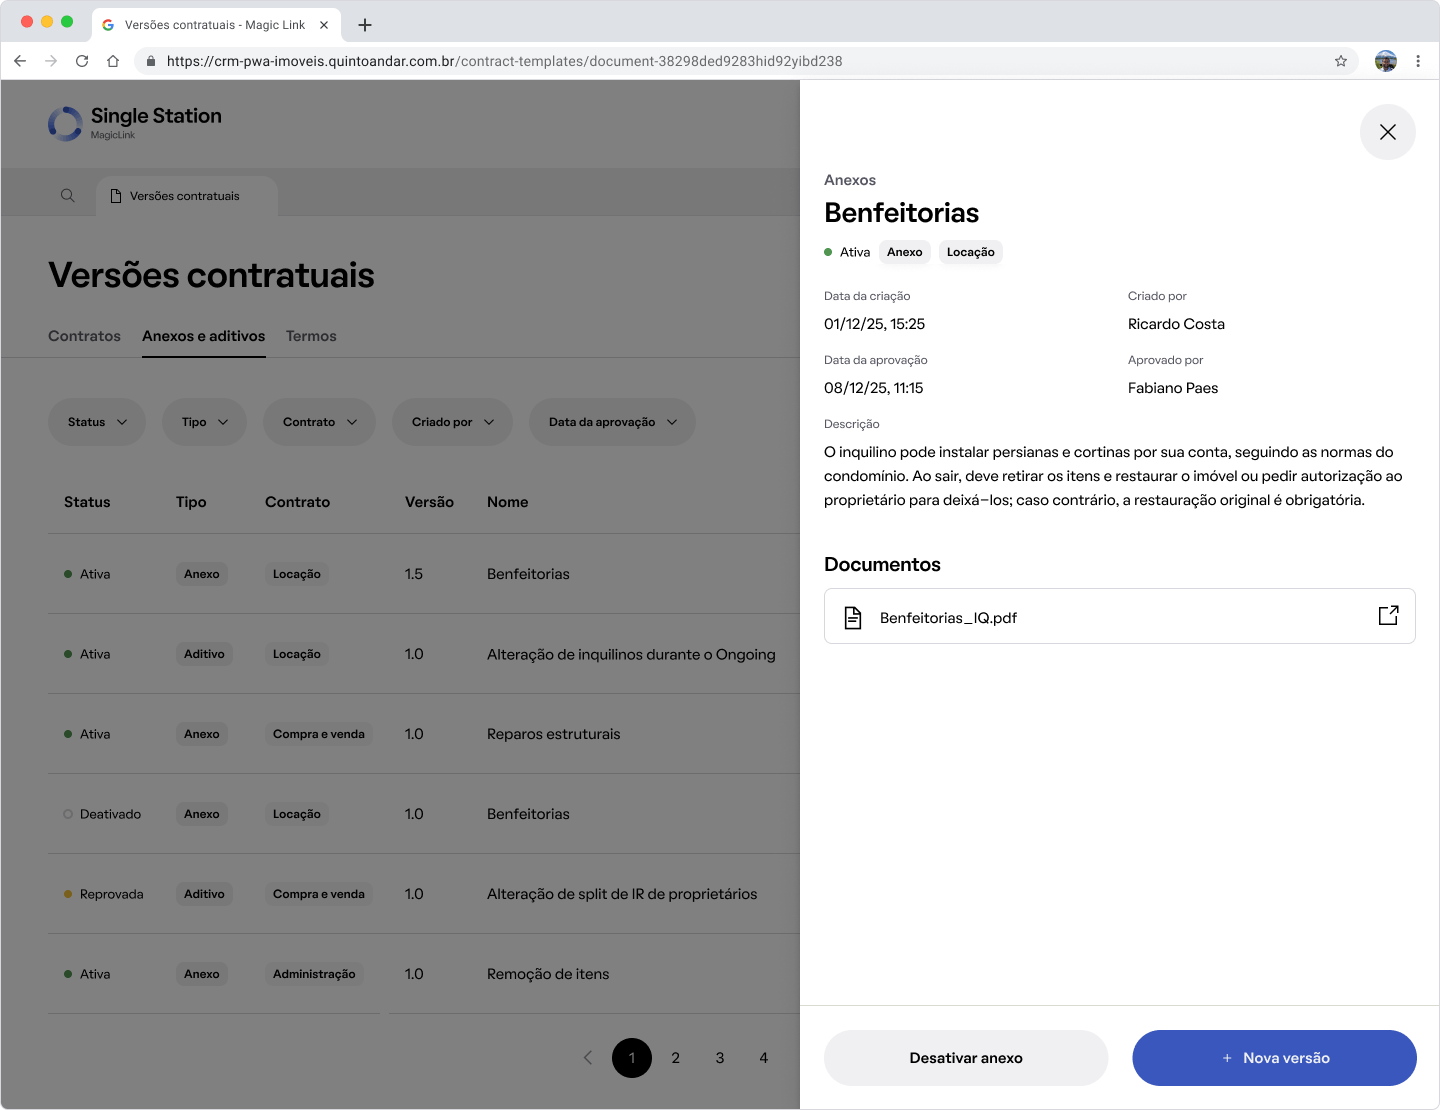
Task: Go back with browser back arrow
Action: point(20,61)
